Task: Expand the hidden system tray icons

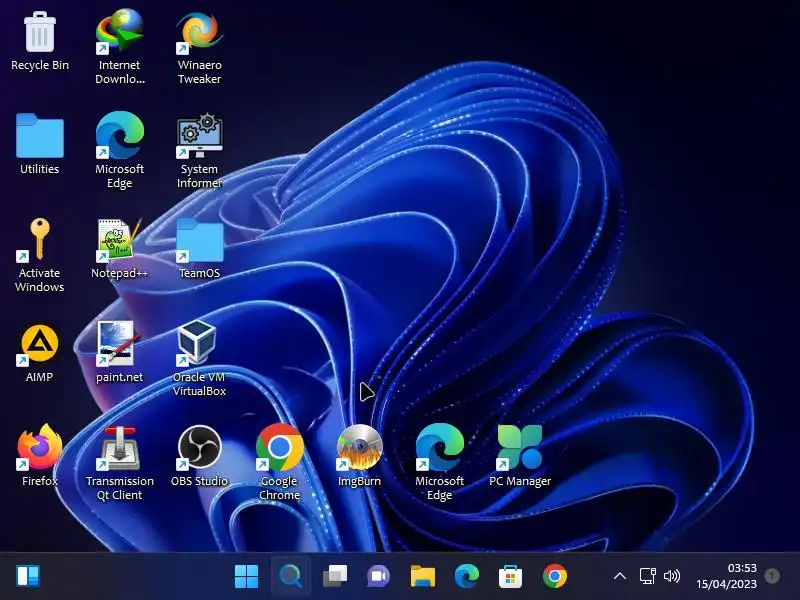Action: pos(620,577)
